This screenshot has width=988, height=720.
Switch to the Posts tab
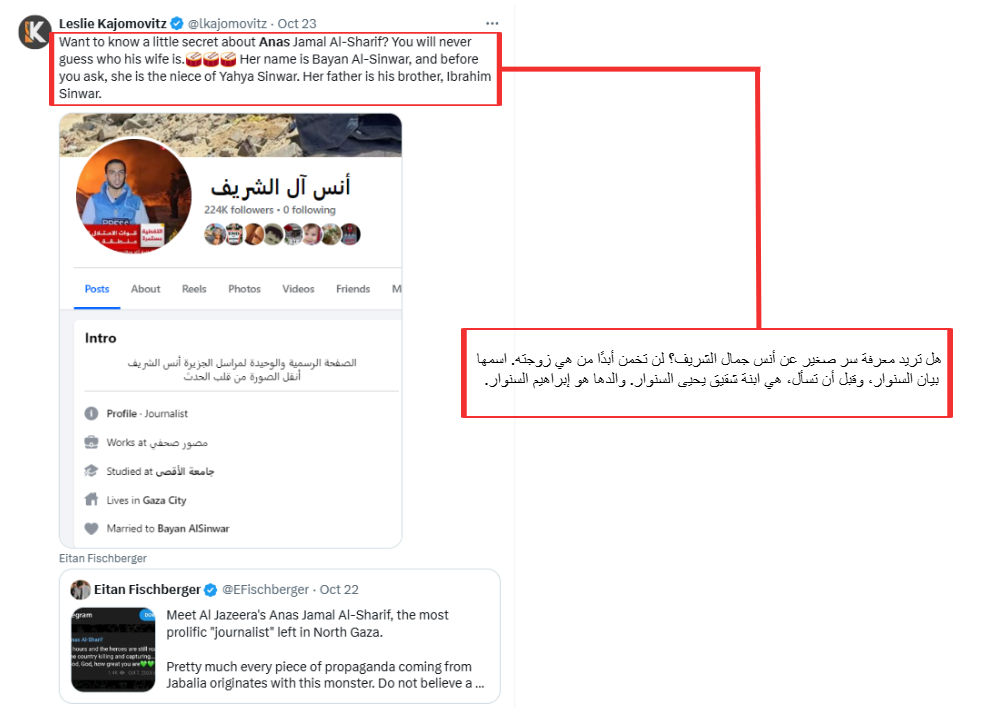(x=97, y=289)
